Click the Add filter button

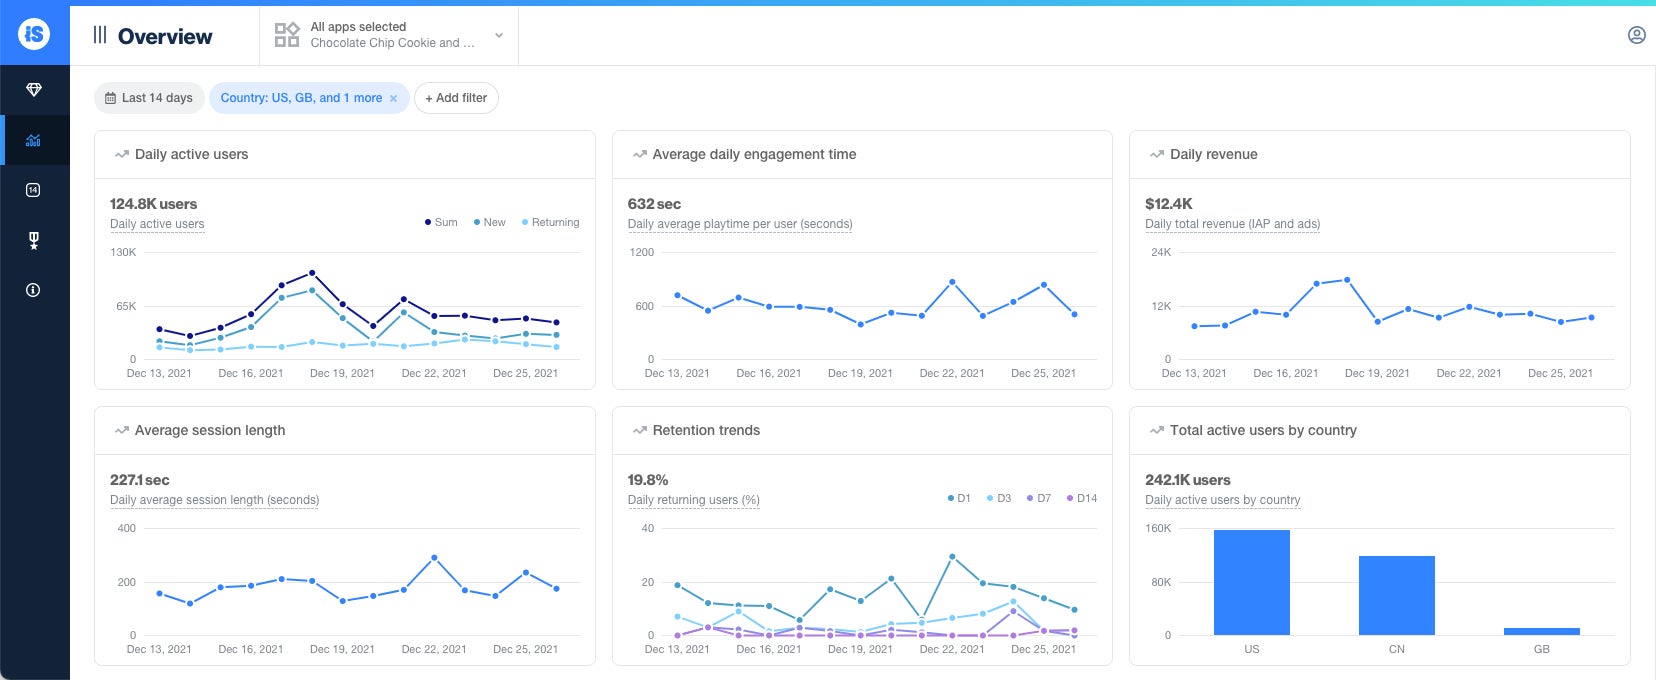pyautogui.click(x=456, y=98)
